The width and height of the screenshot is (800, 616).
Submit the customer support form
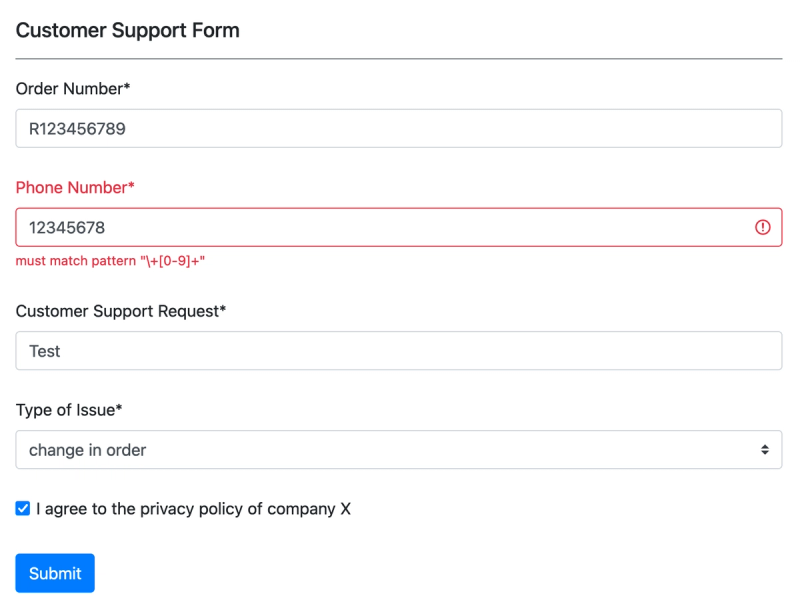point(55,573)
